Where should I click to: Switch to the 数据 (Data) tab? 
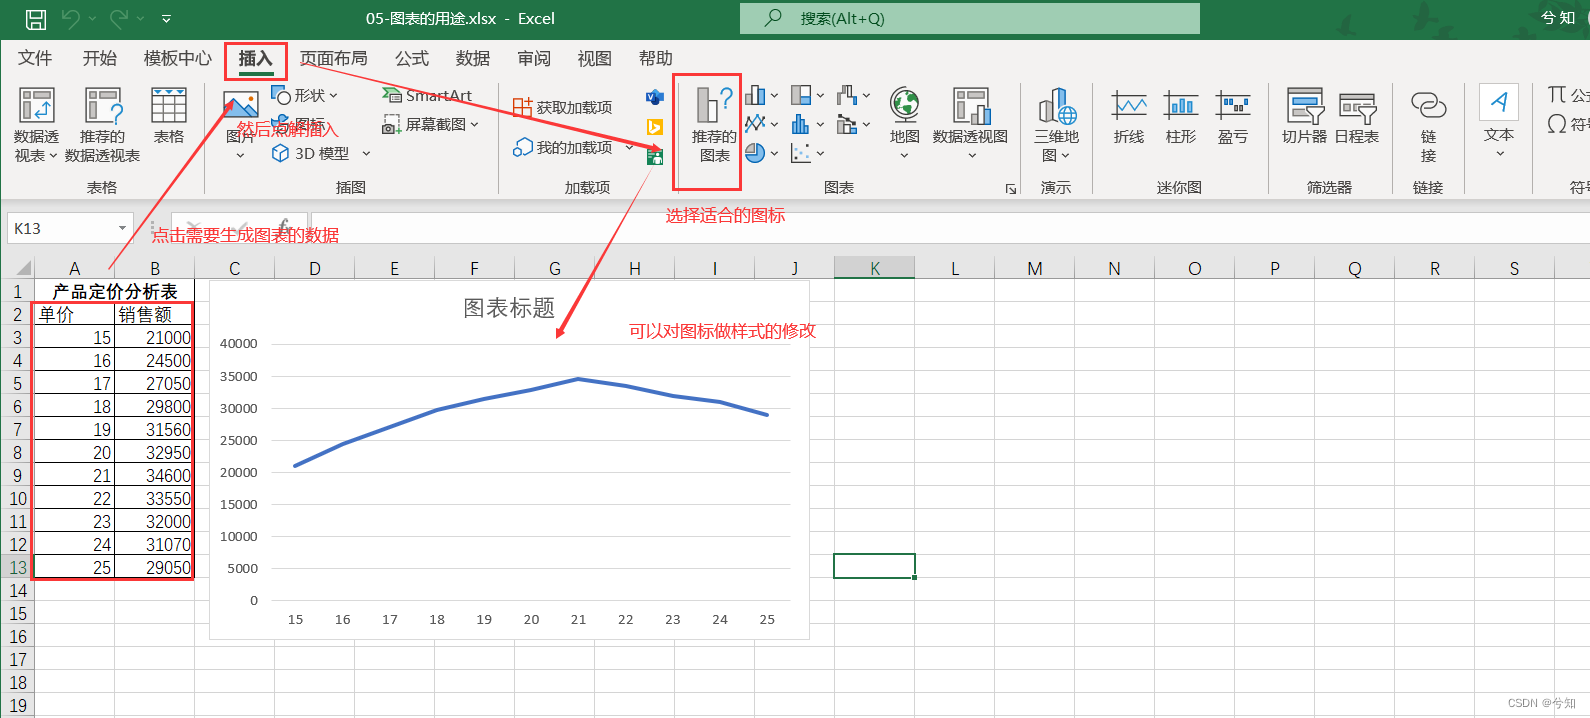coord(472,58)
